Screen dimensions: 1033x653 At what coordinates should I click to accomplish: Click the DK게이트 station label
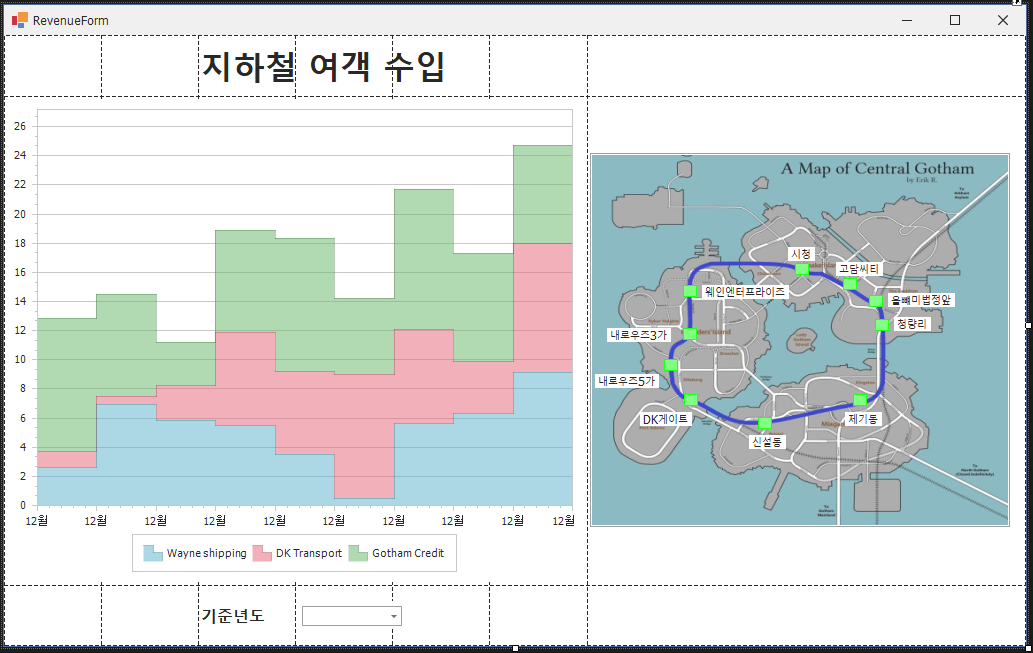[665, 419]
